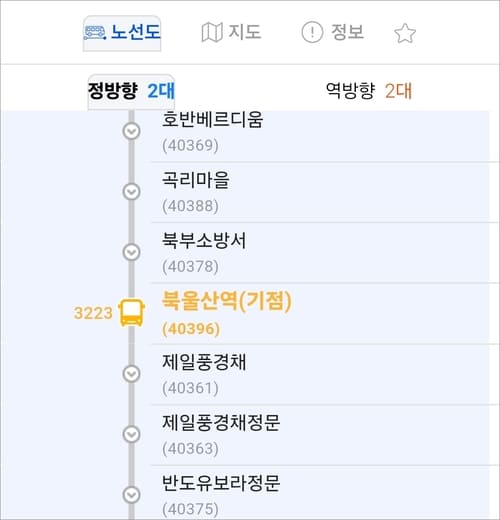Tap the exclamation info icon beside 정보
Viewport: 500px width, 520px height.
point(312,32)
